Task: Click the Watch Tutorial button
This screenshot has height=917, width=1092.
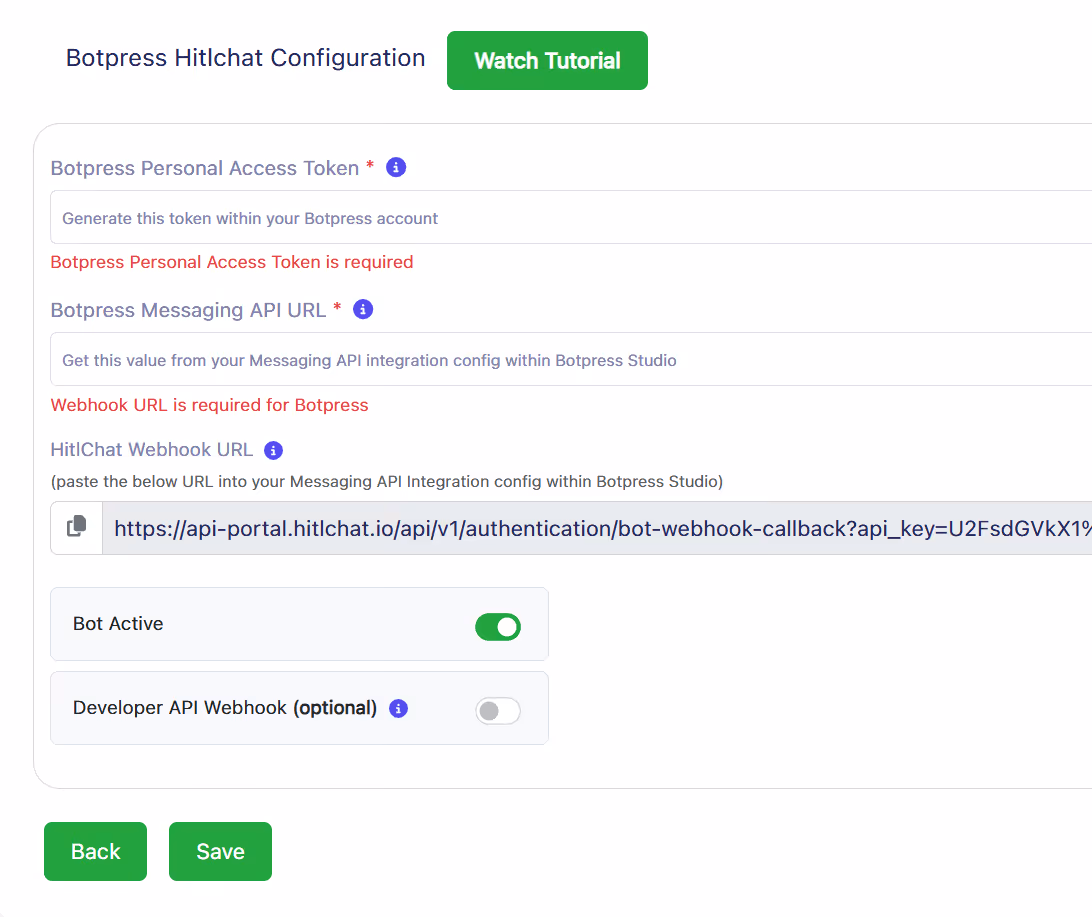Action: [547, 61]
